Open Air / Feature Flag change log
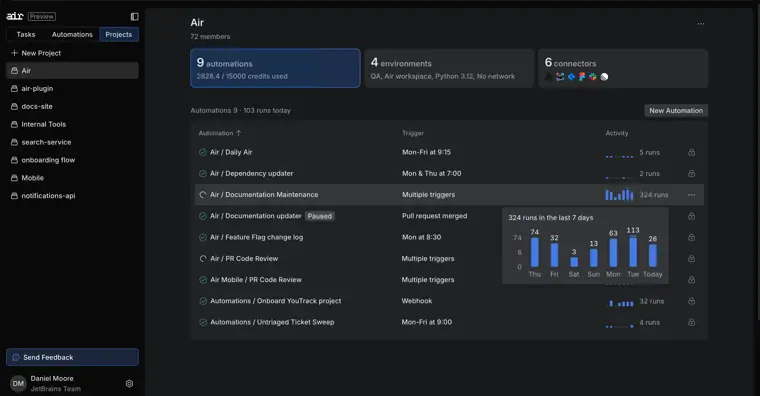Image resolution: width=760 pixels, height=396 pixels. click(256, 238)
